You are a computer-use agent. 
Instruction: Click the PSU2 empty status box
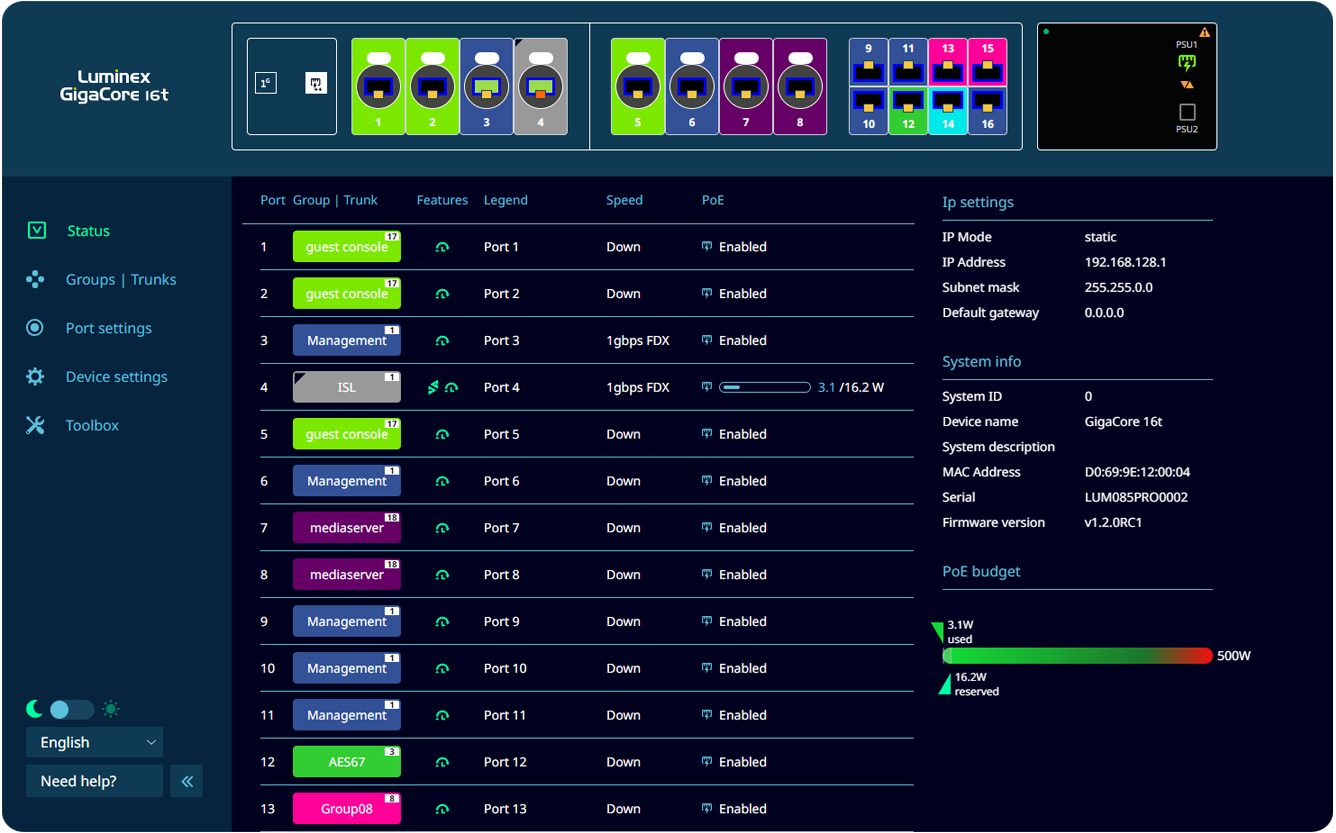tap(1187, 112)
